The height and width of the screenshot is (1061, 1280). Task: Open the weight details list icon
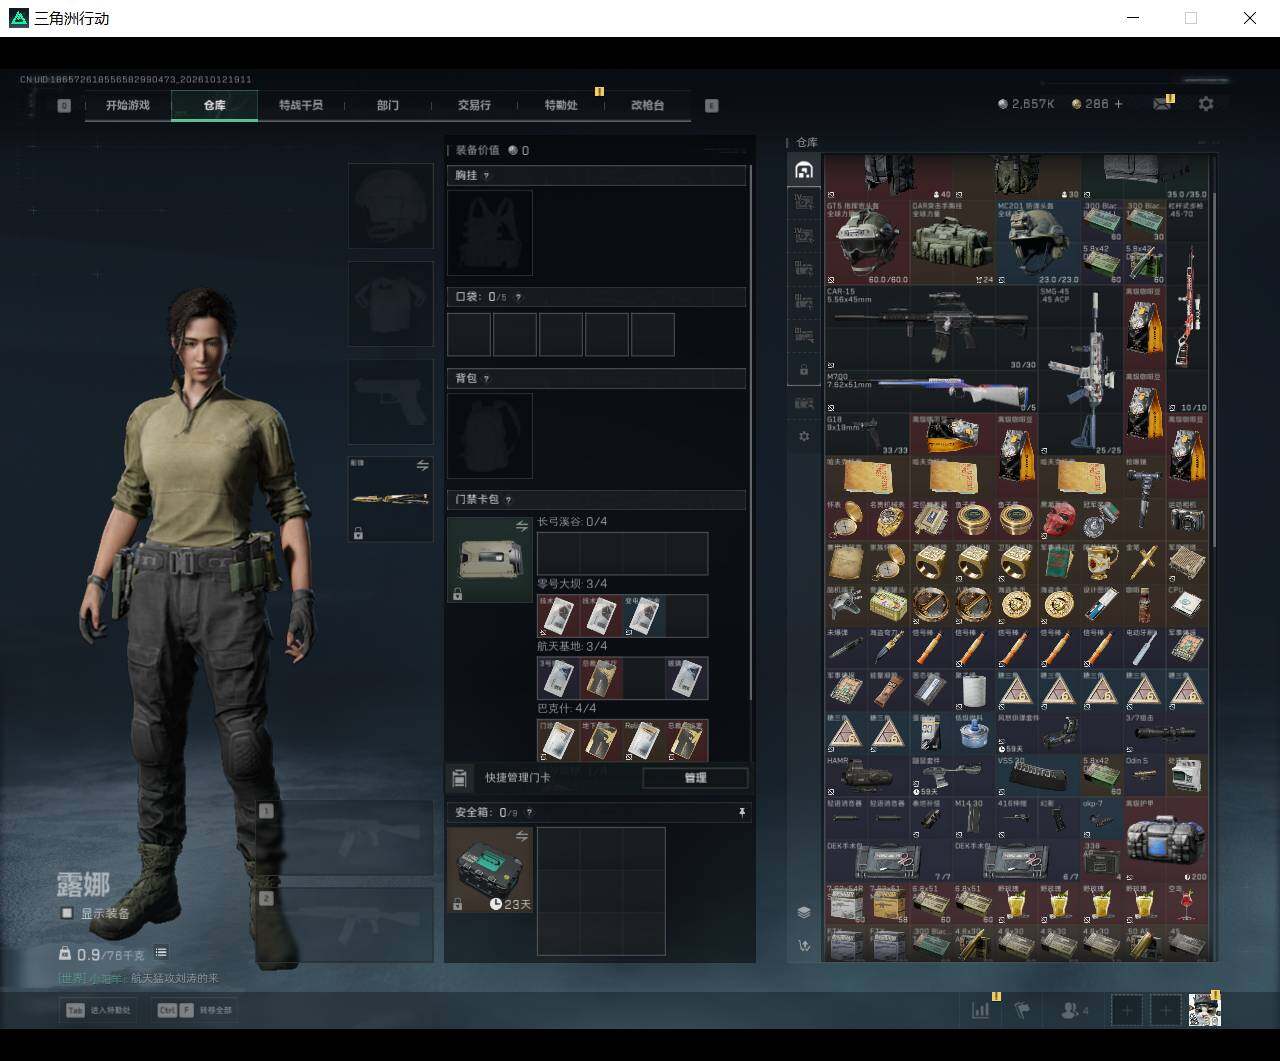coord(161,953)
